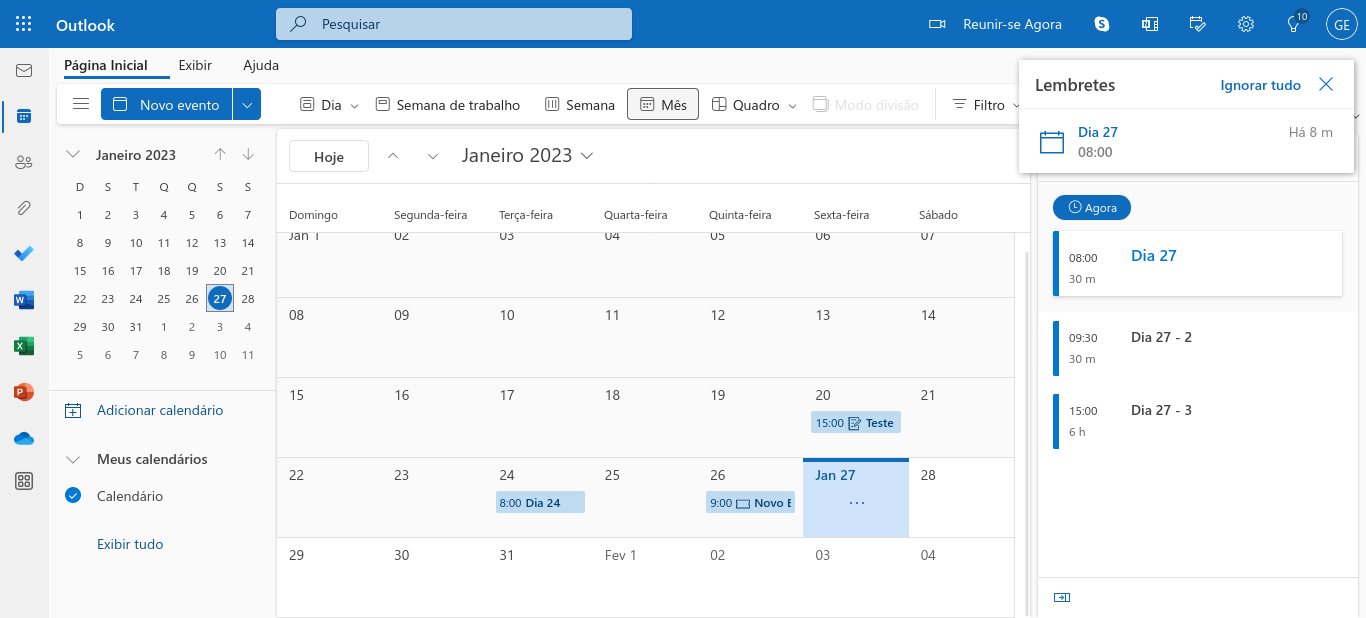This screenshot has height=618, width=1366.
Task: Switch to the Mês view
Action: [662, 104]
